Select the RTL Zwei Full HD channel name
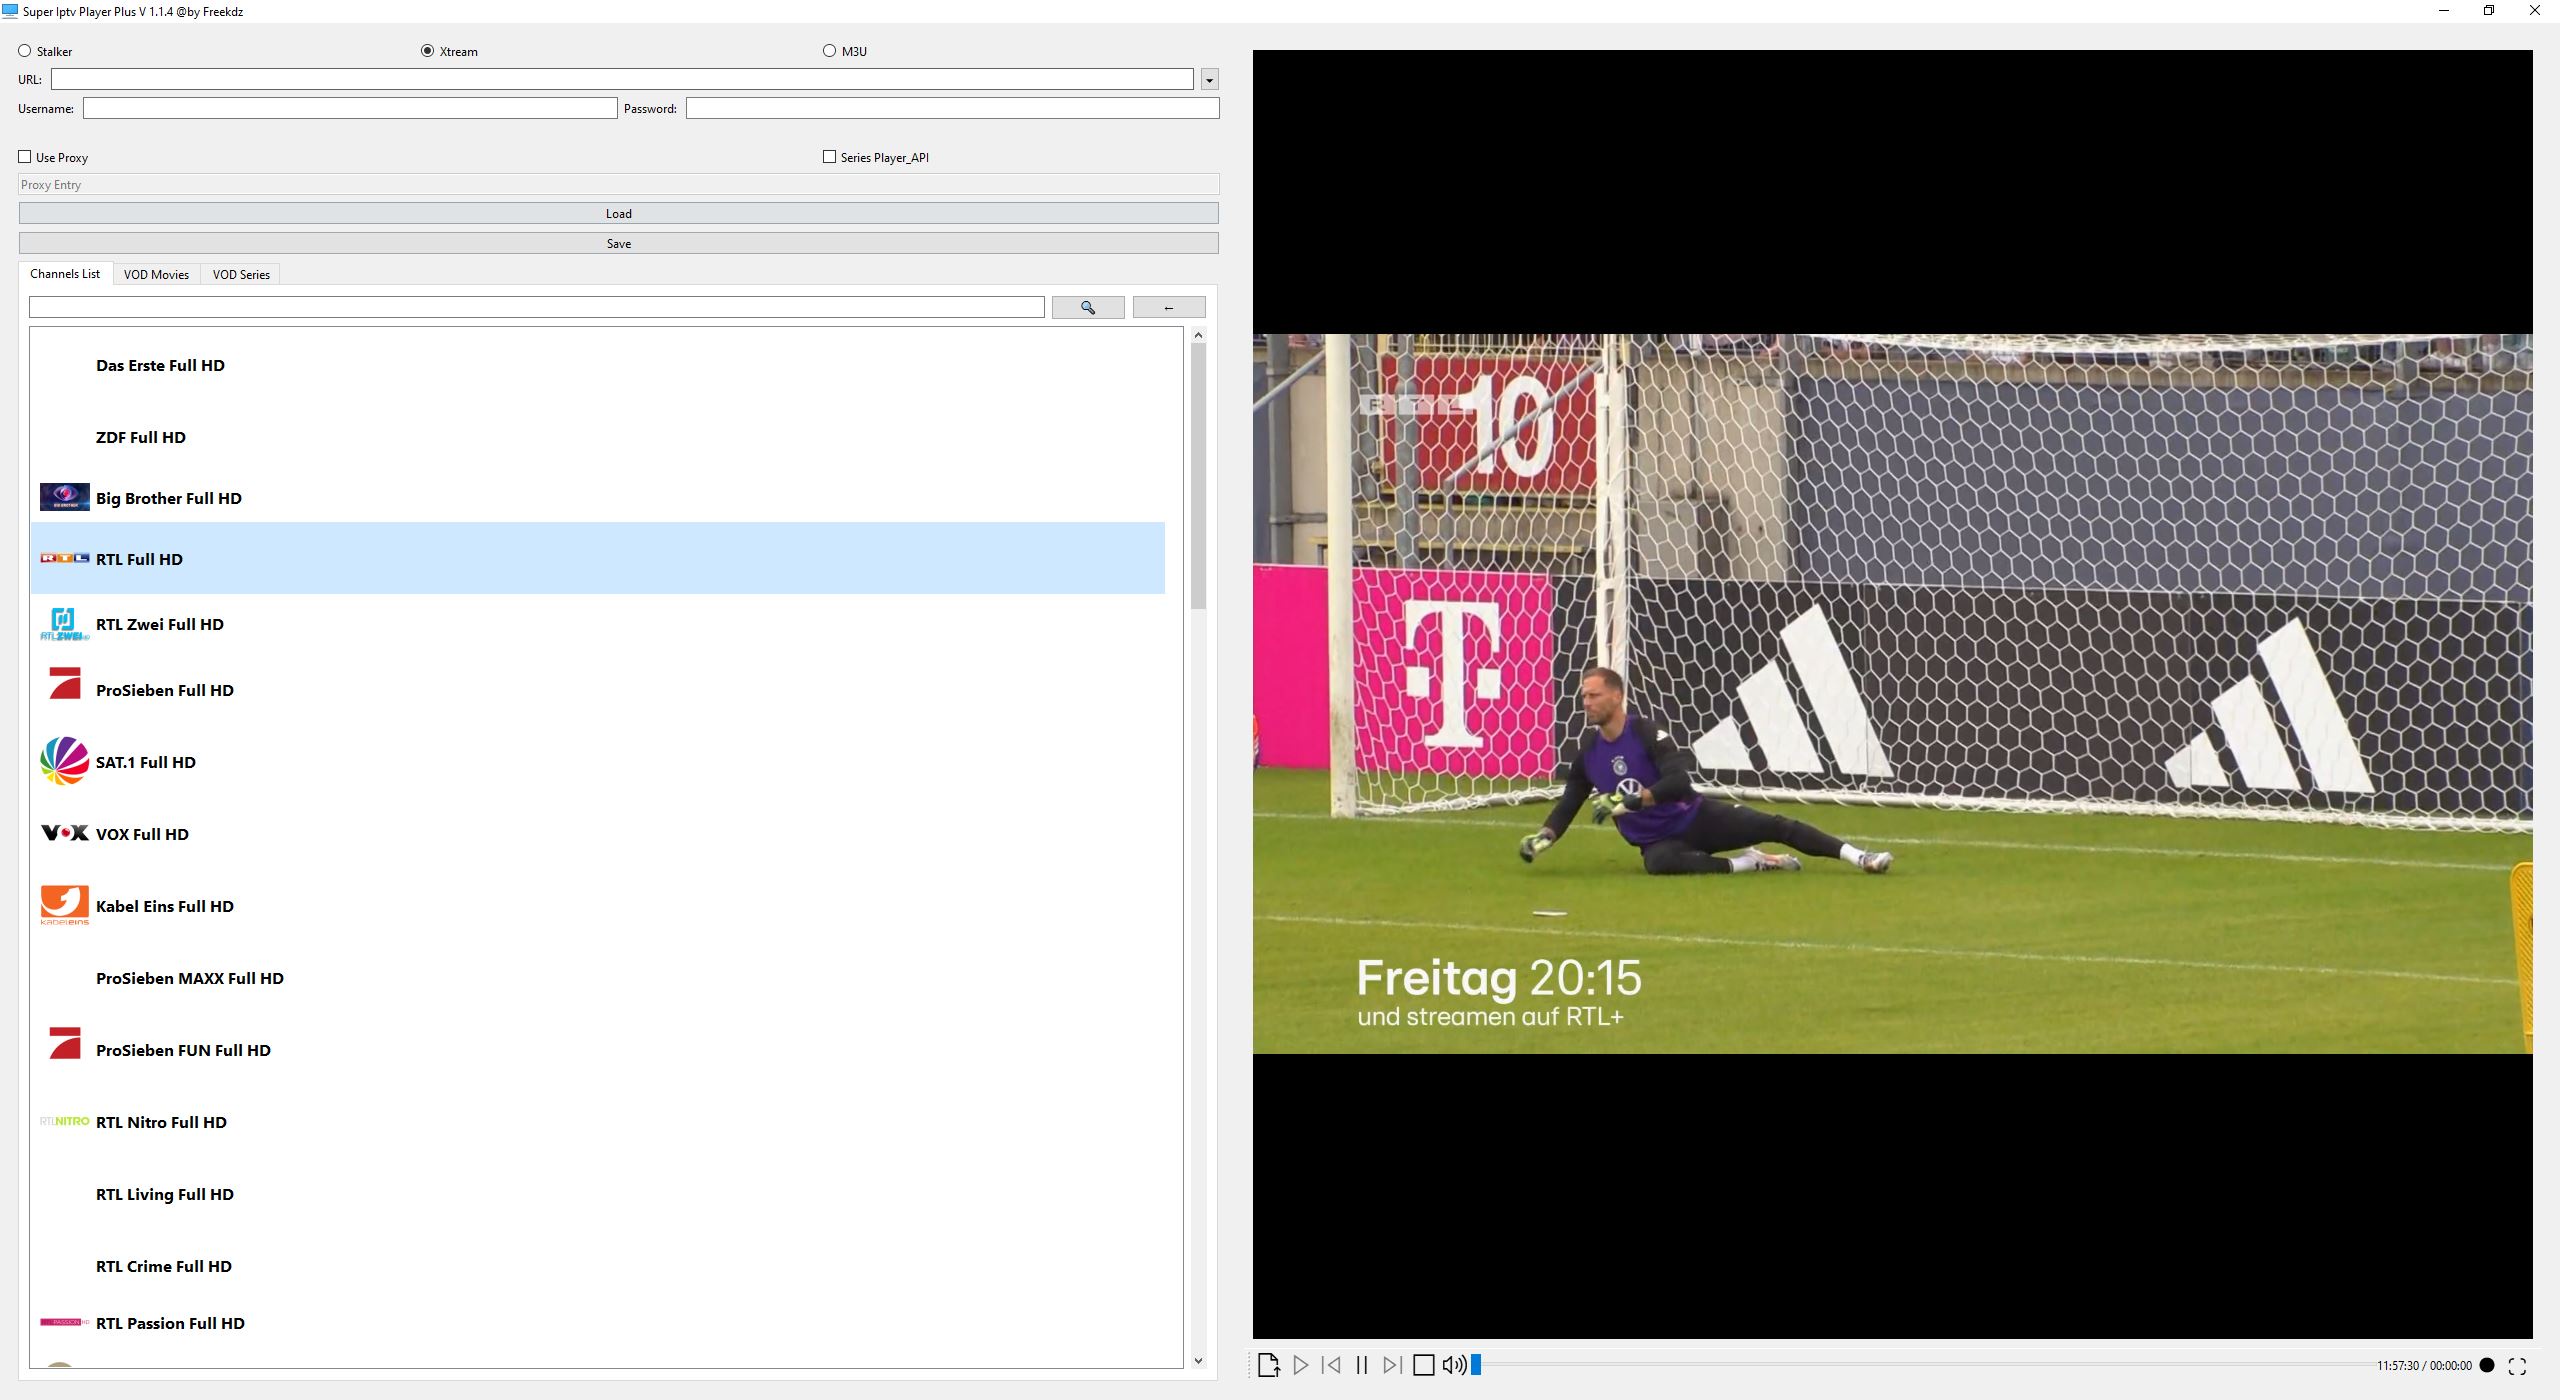This screenshot has width=2560, height=1400. coord(160,624)
